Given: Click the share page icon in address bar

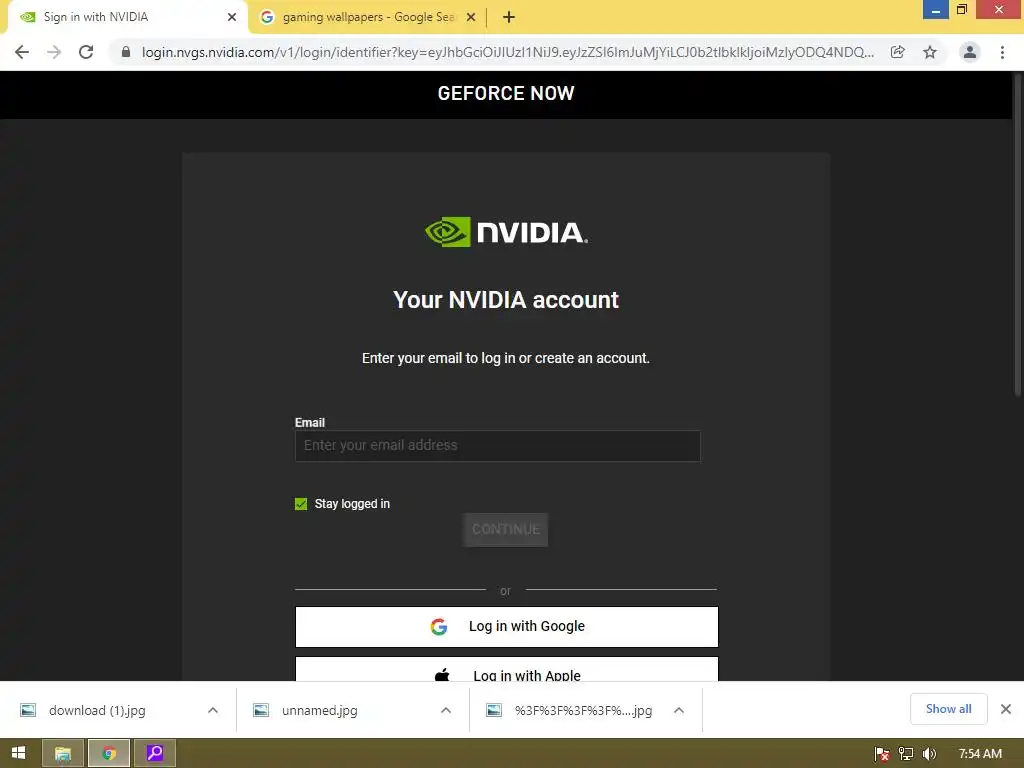Looking at the screenshot, I should 898,52.
